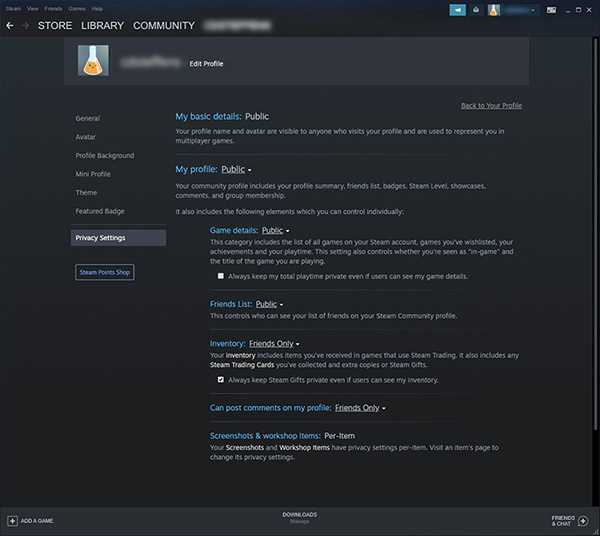Open the LIBRARY tab
Screen dimensions: 600x536
pos(103,25)
